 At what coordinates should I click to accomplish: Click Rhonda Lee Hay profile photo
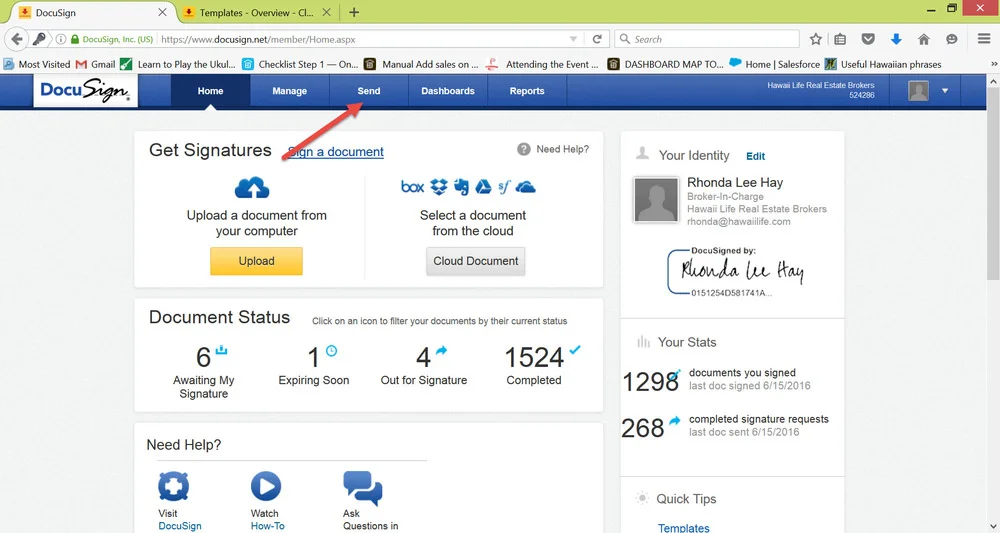pos(656,200)
